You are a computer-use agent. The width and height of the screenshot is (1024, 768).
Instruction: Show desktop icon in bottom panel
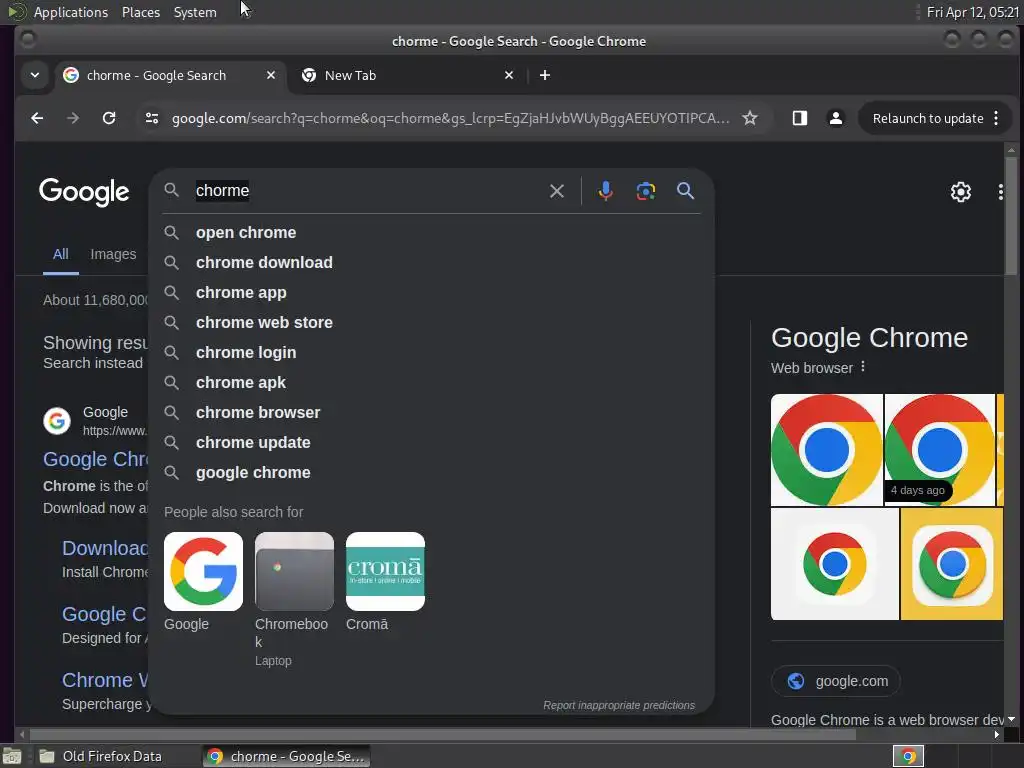point(12,756)
